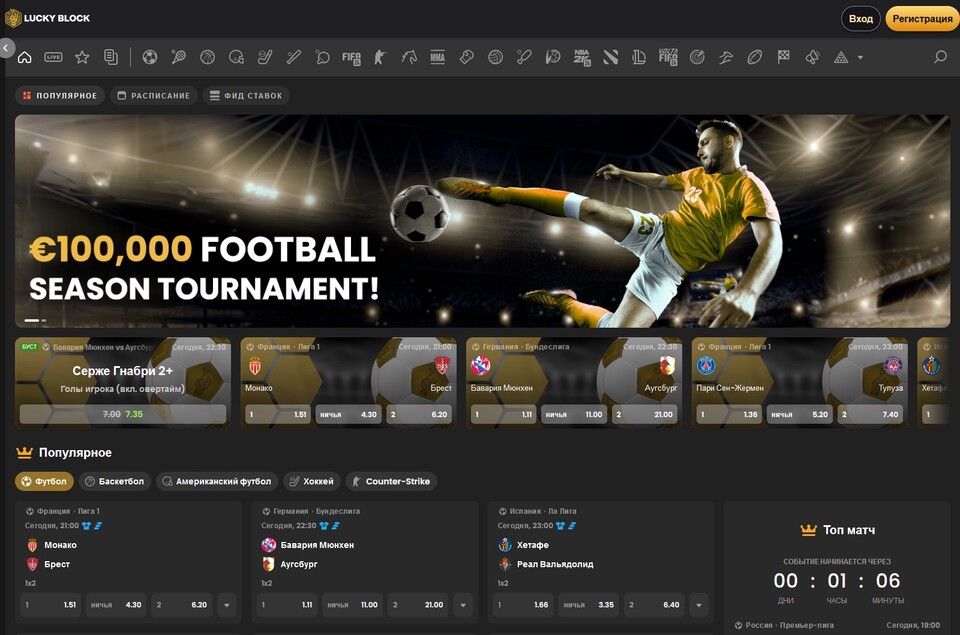This screenshot has height=635, width=960.
Task: Expand more markets for Хетафе match
Action: 699,605
